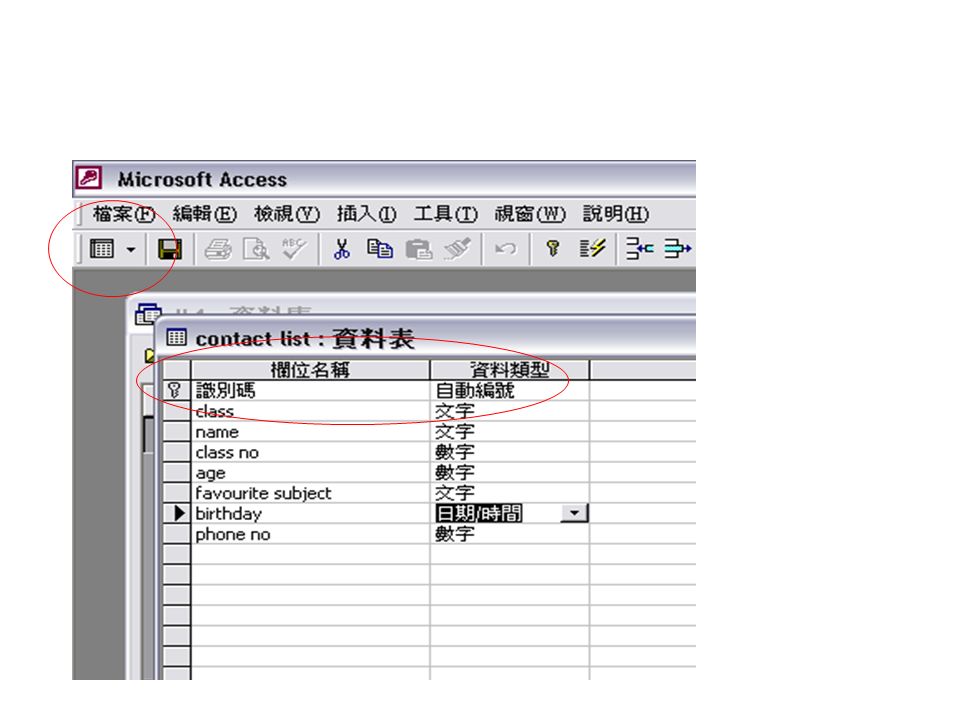Click the Paste clipboard icon
Viewport: 960px width, 720px height.
(419, 249)
